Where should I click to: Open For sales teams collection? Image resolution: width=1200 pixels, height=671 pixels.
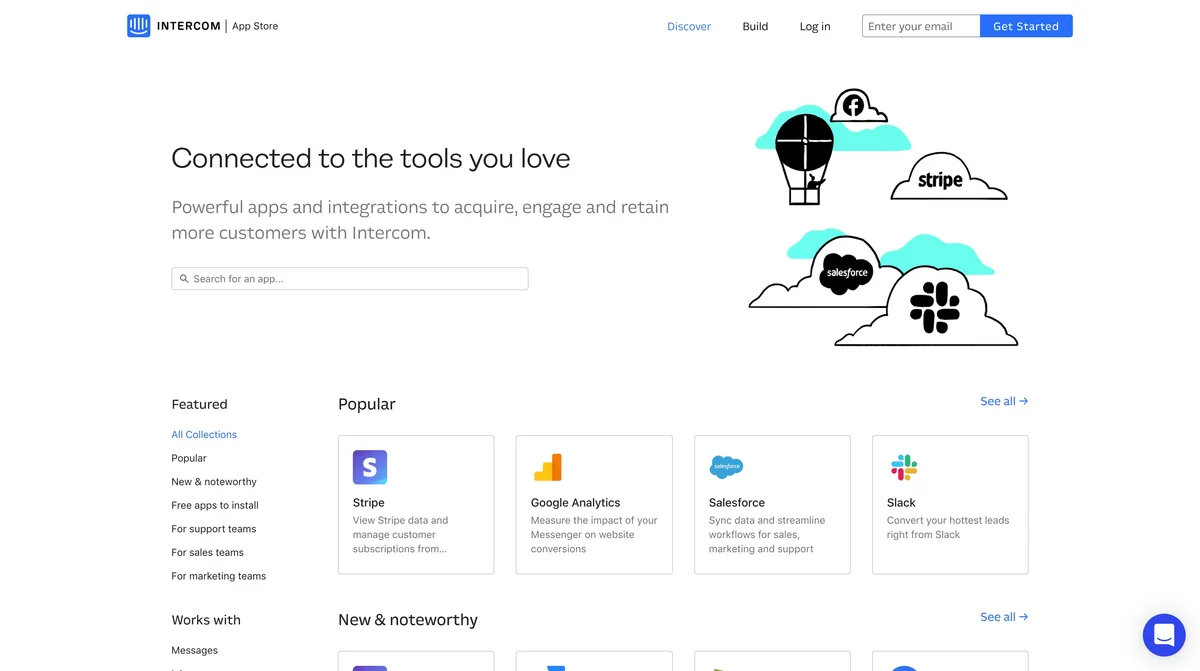tap(207, 552)
